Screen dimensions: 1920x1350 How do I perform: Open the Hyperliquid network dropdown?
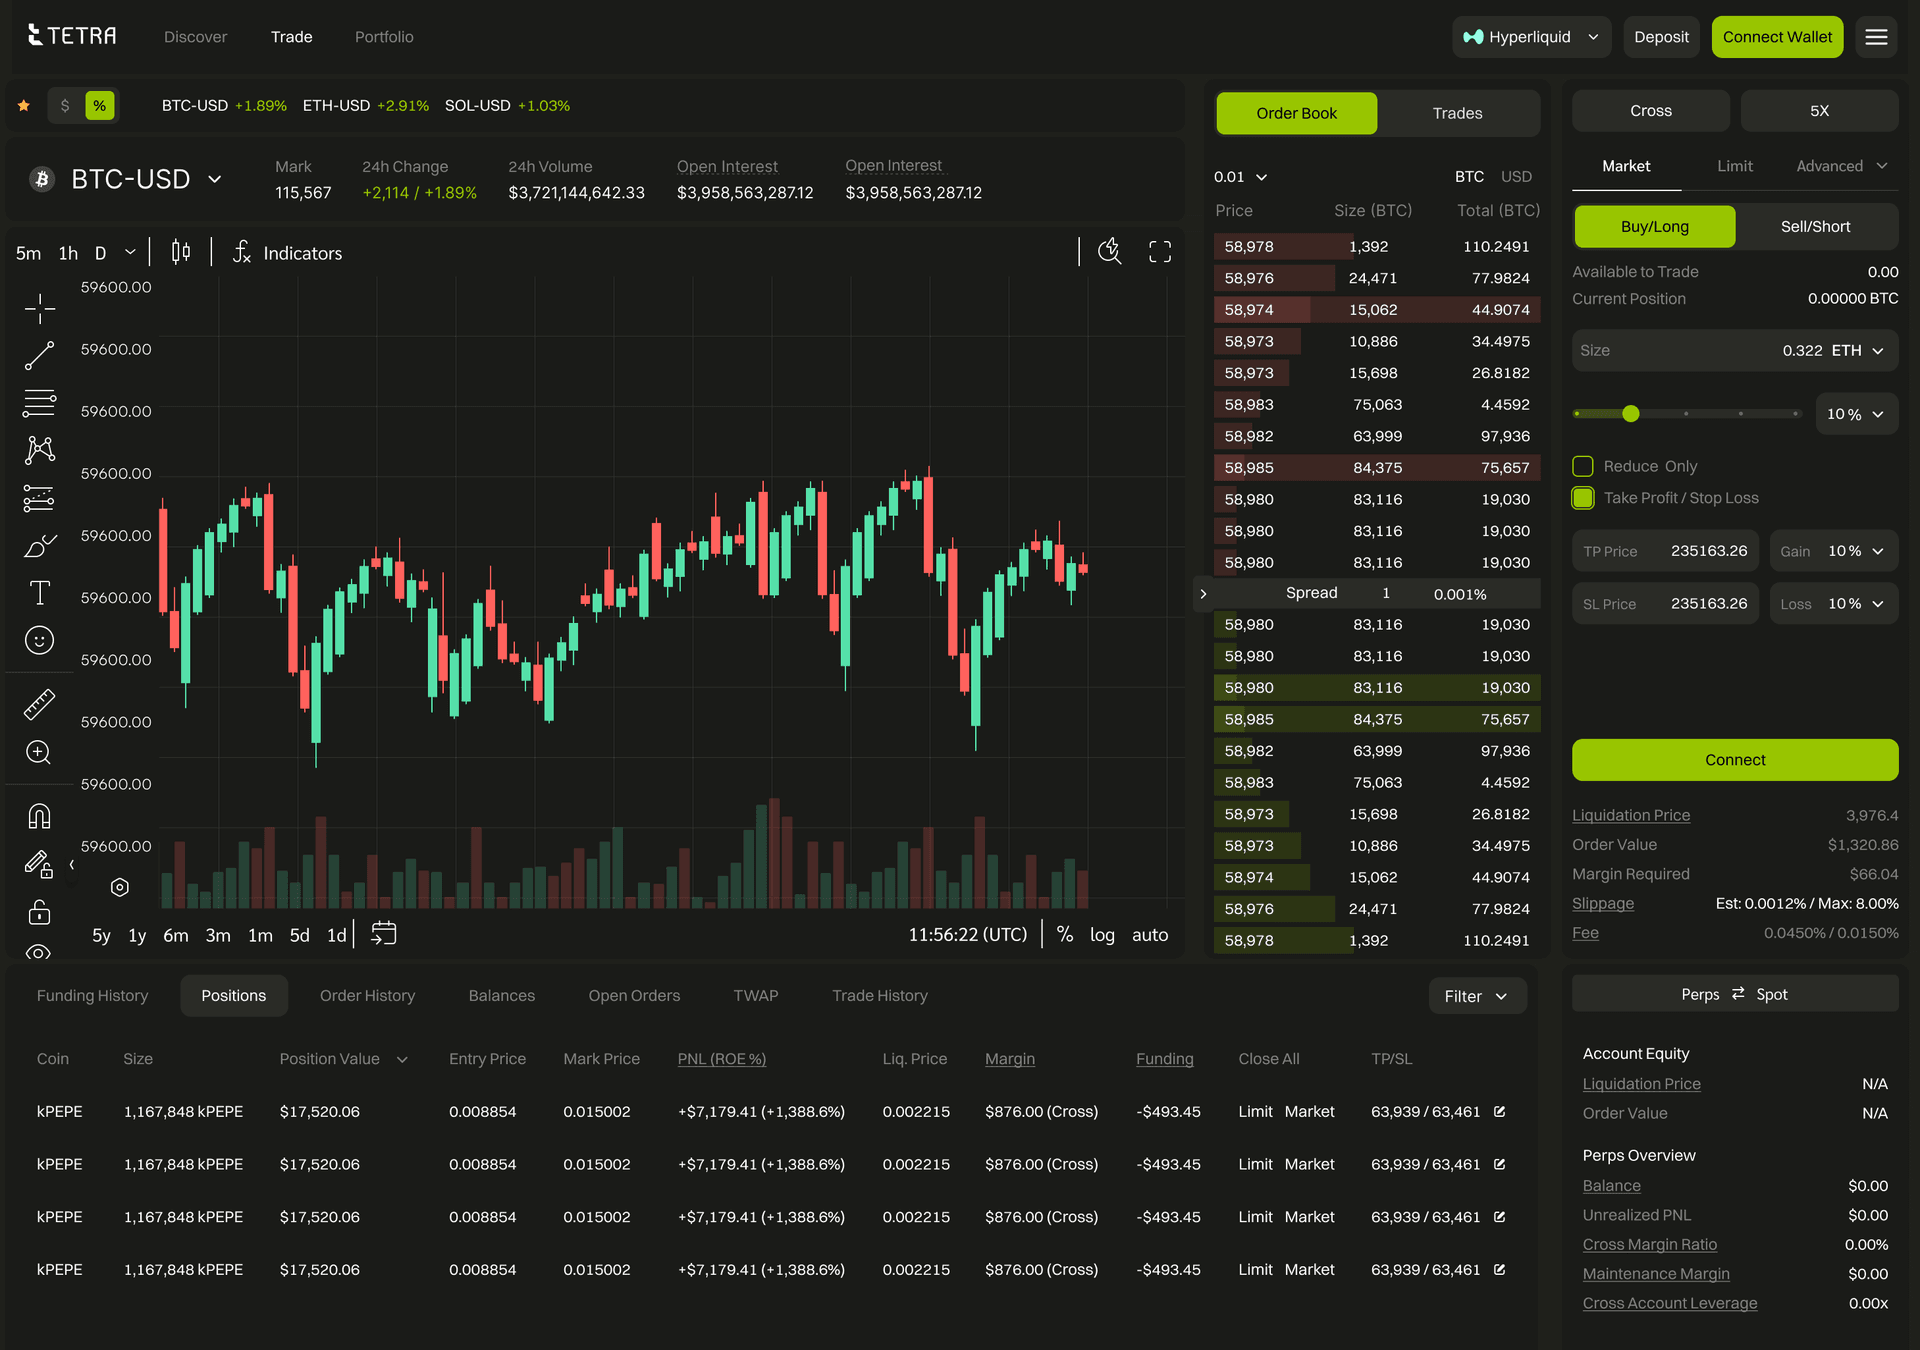pos(1531,36)
